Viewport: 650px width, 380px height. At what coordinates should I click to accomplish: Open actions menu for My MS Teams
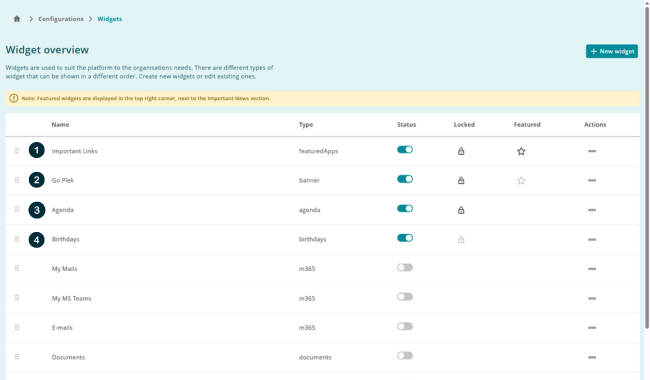pyautogui.click(x=592, y=298)
